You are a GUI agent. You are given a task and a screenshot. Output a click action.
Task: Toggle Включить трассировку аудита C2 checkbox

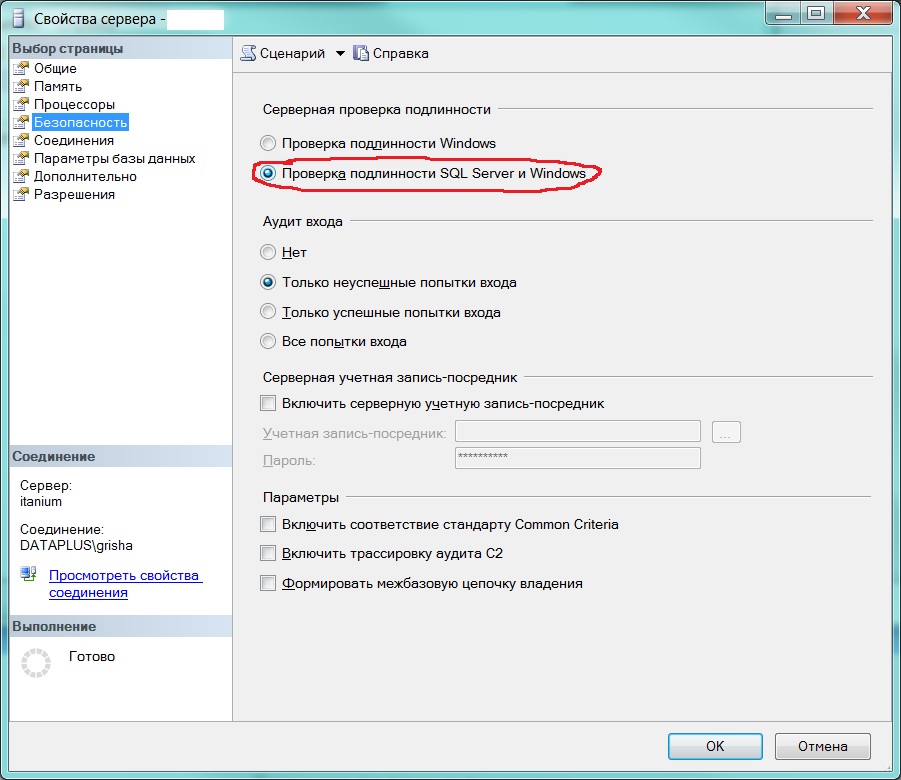click(x=268, y=554)
